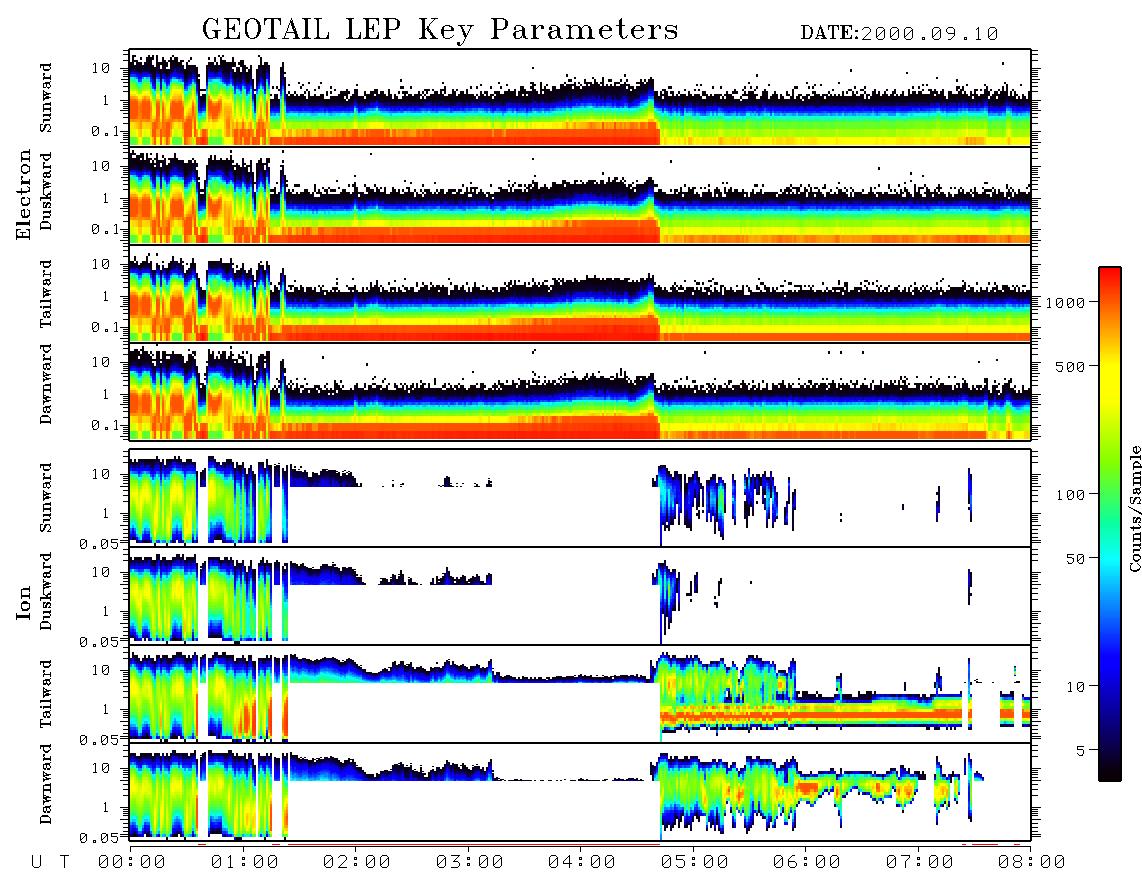The image size is (1142, 880).
Task: Click the 03:00 time tick label
Action: (469, 862)
